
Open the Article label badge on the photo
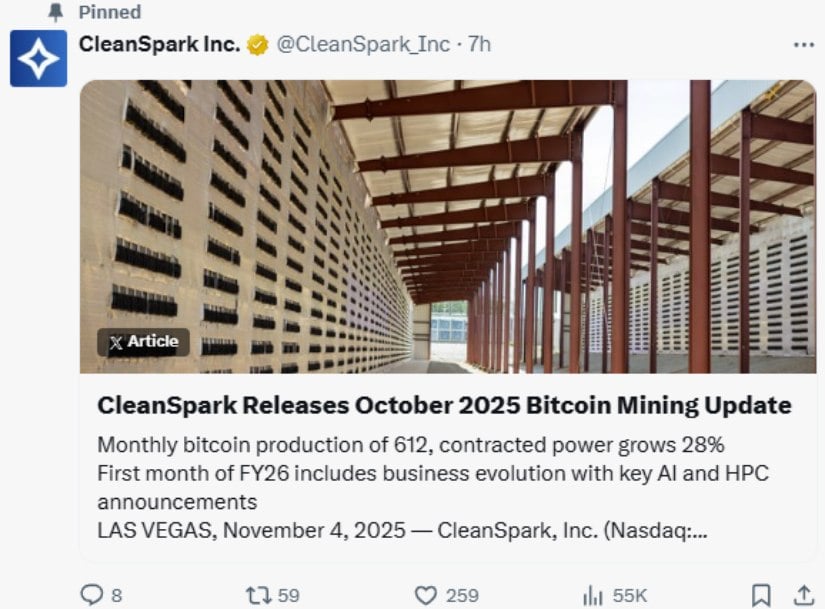click(144, 341)
